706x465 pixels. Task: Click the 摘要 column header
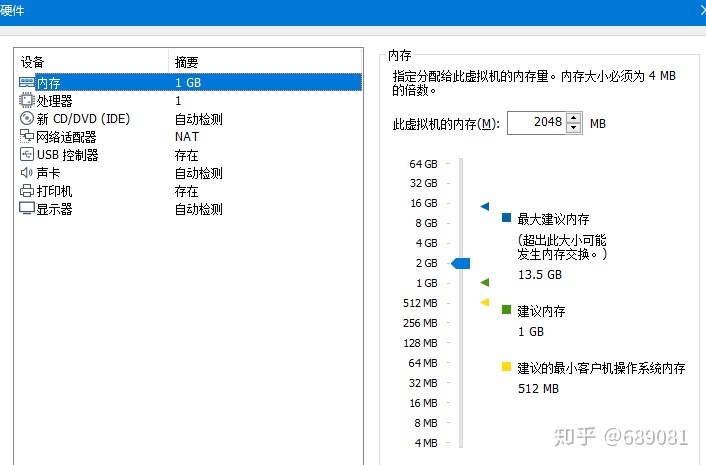[265, 62]
